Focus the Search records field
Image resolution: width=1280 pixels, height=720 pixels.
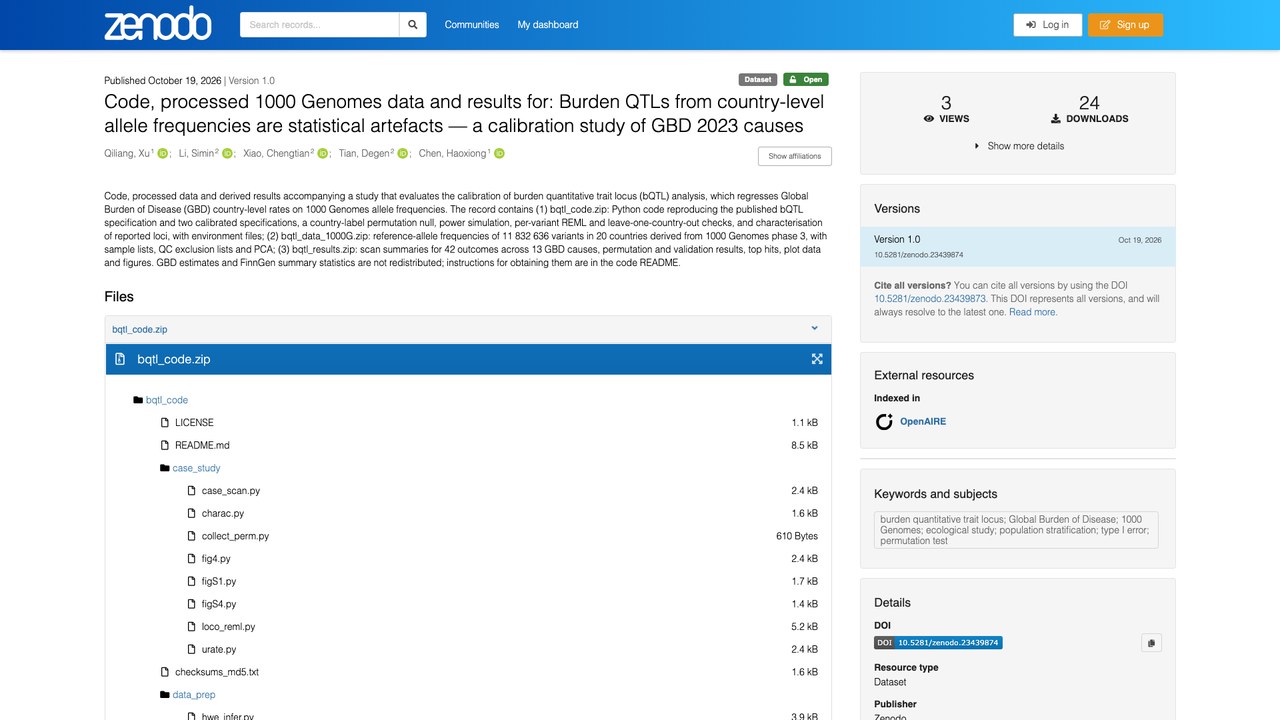pos(320,25)
